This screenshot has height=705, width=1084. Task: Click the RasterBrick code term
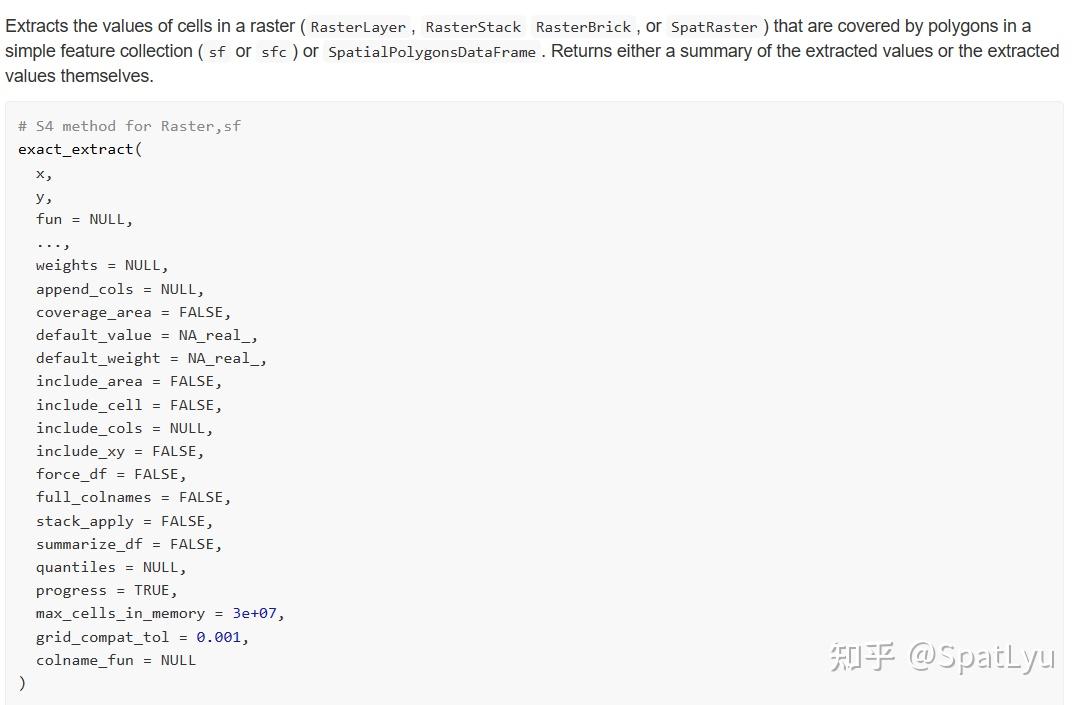tap(583, 27)
